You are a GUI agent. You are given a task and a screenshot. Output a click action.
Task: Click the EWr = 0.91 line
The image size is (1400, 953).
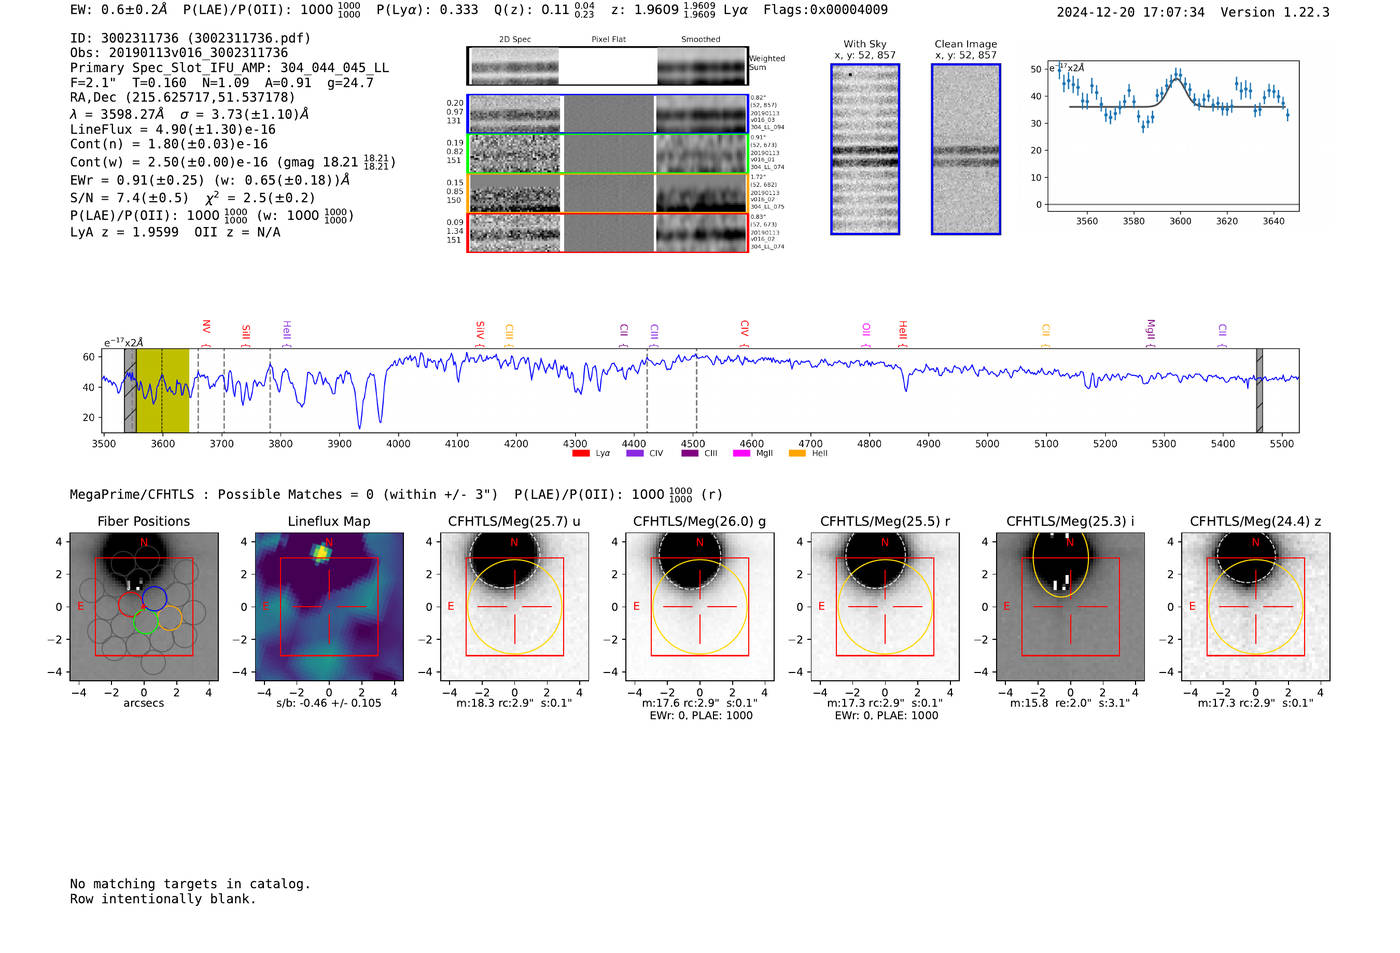(210, 180)
